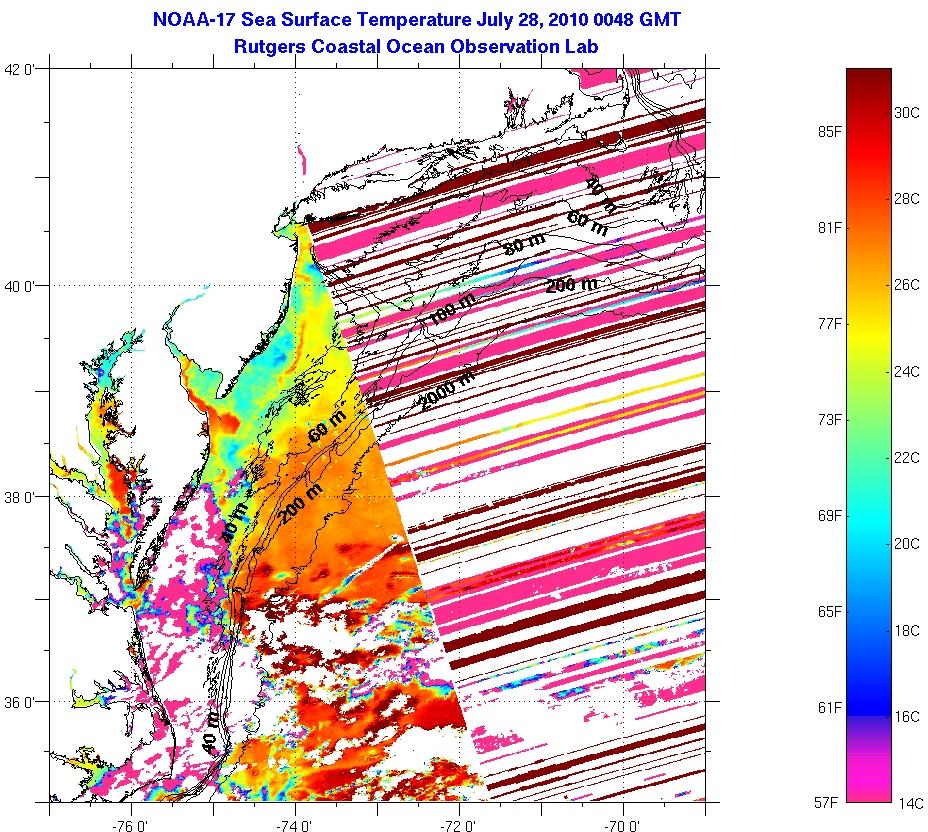Screen dimensions: 928x832
Task: Click the '28C' colorbar label
Action: [907, 199]
